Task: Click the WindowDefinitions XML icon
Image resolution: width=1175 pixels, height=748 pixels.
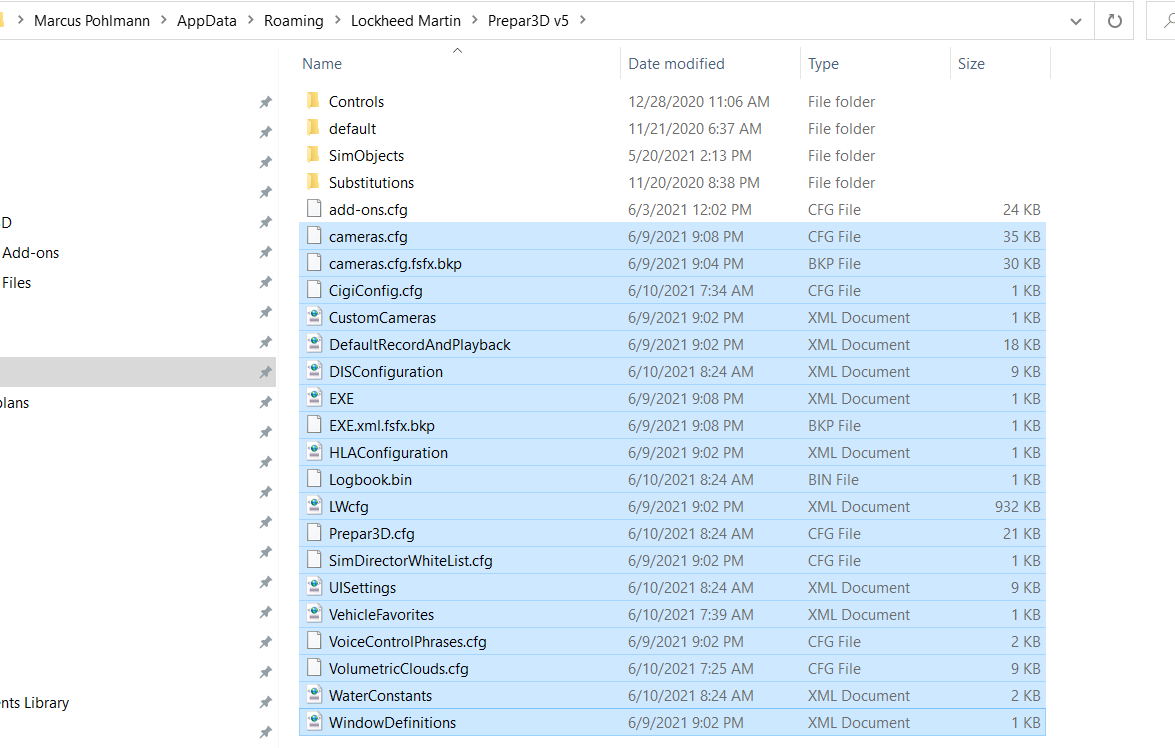Action: pyautogui.click(x=315, y=721)
